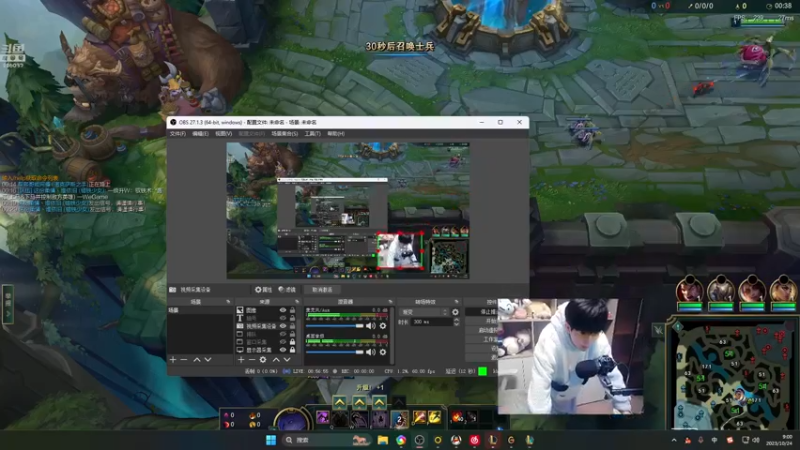The image size is (800, 450).
Task: Use the F summoner spell icon
Action: [435, 418]
